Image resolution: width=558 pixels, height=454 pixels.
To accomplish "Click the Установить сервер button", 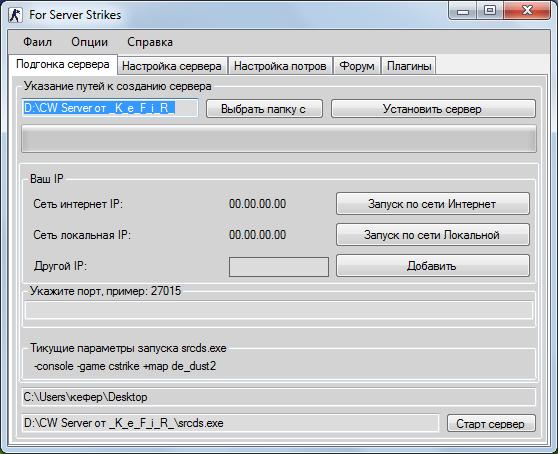I will click(x=433, y=109).
